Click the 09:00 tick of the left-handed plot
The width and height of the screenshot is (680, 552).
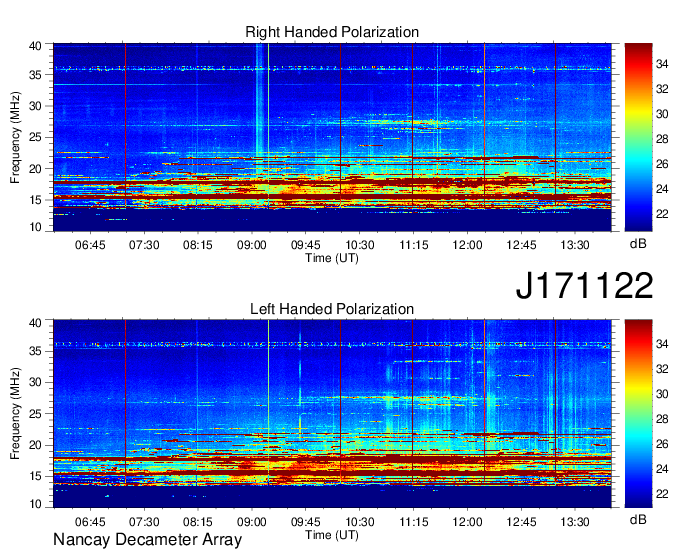tap(252, 521)
